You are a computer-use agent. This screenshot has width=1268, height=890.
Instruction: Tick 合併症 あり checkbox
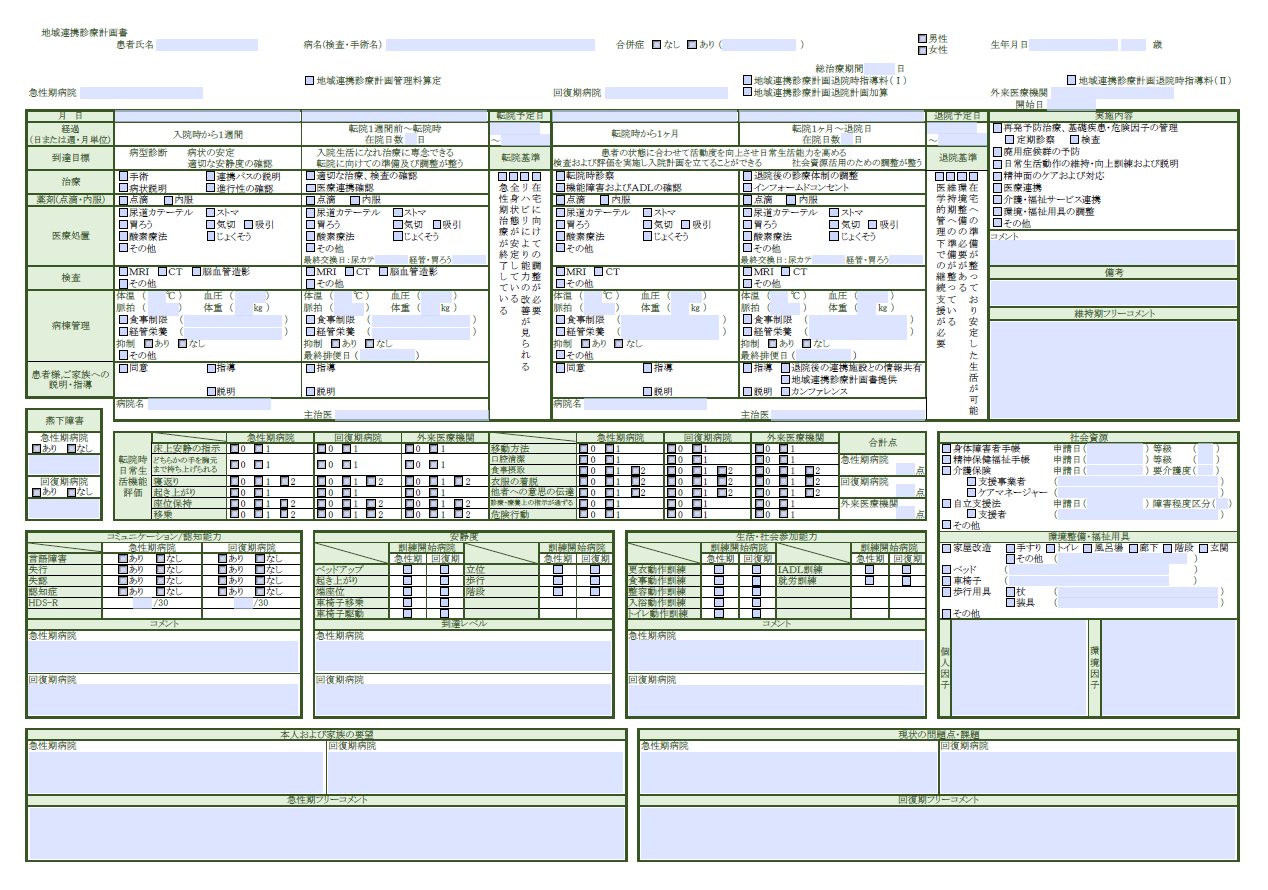(692, 45)
